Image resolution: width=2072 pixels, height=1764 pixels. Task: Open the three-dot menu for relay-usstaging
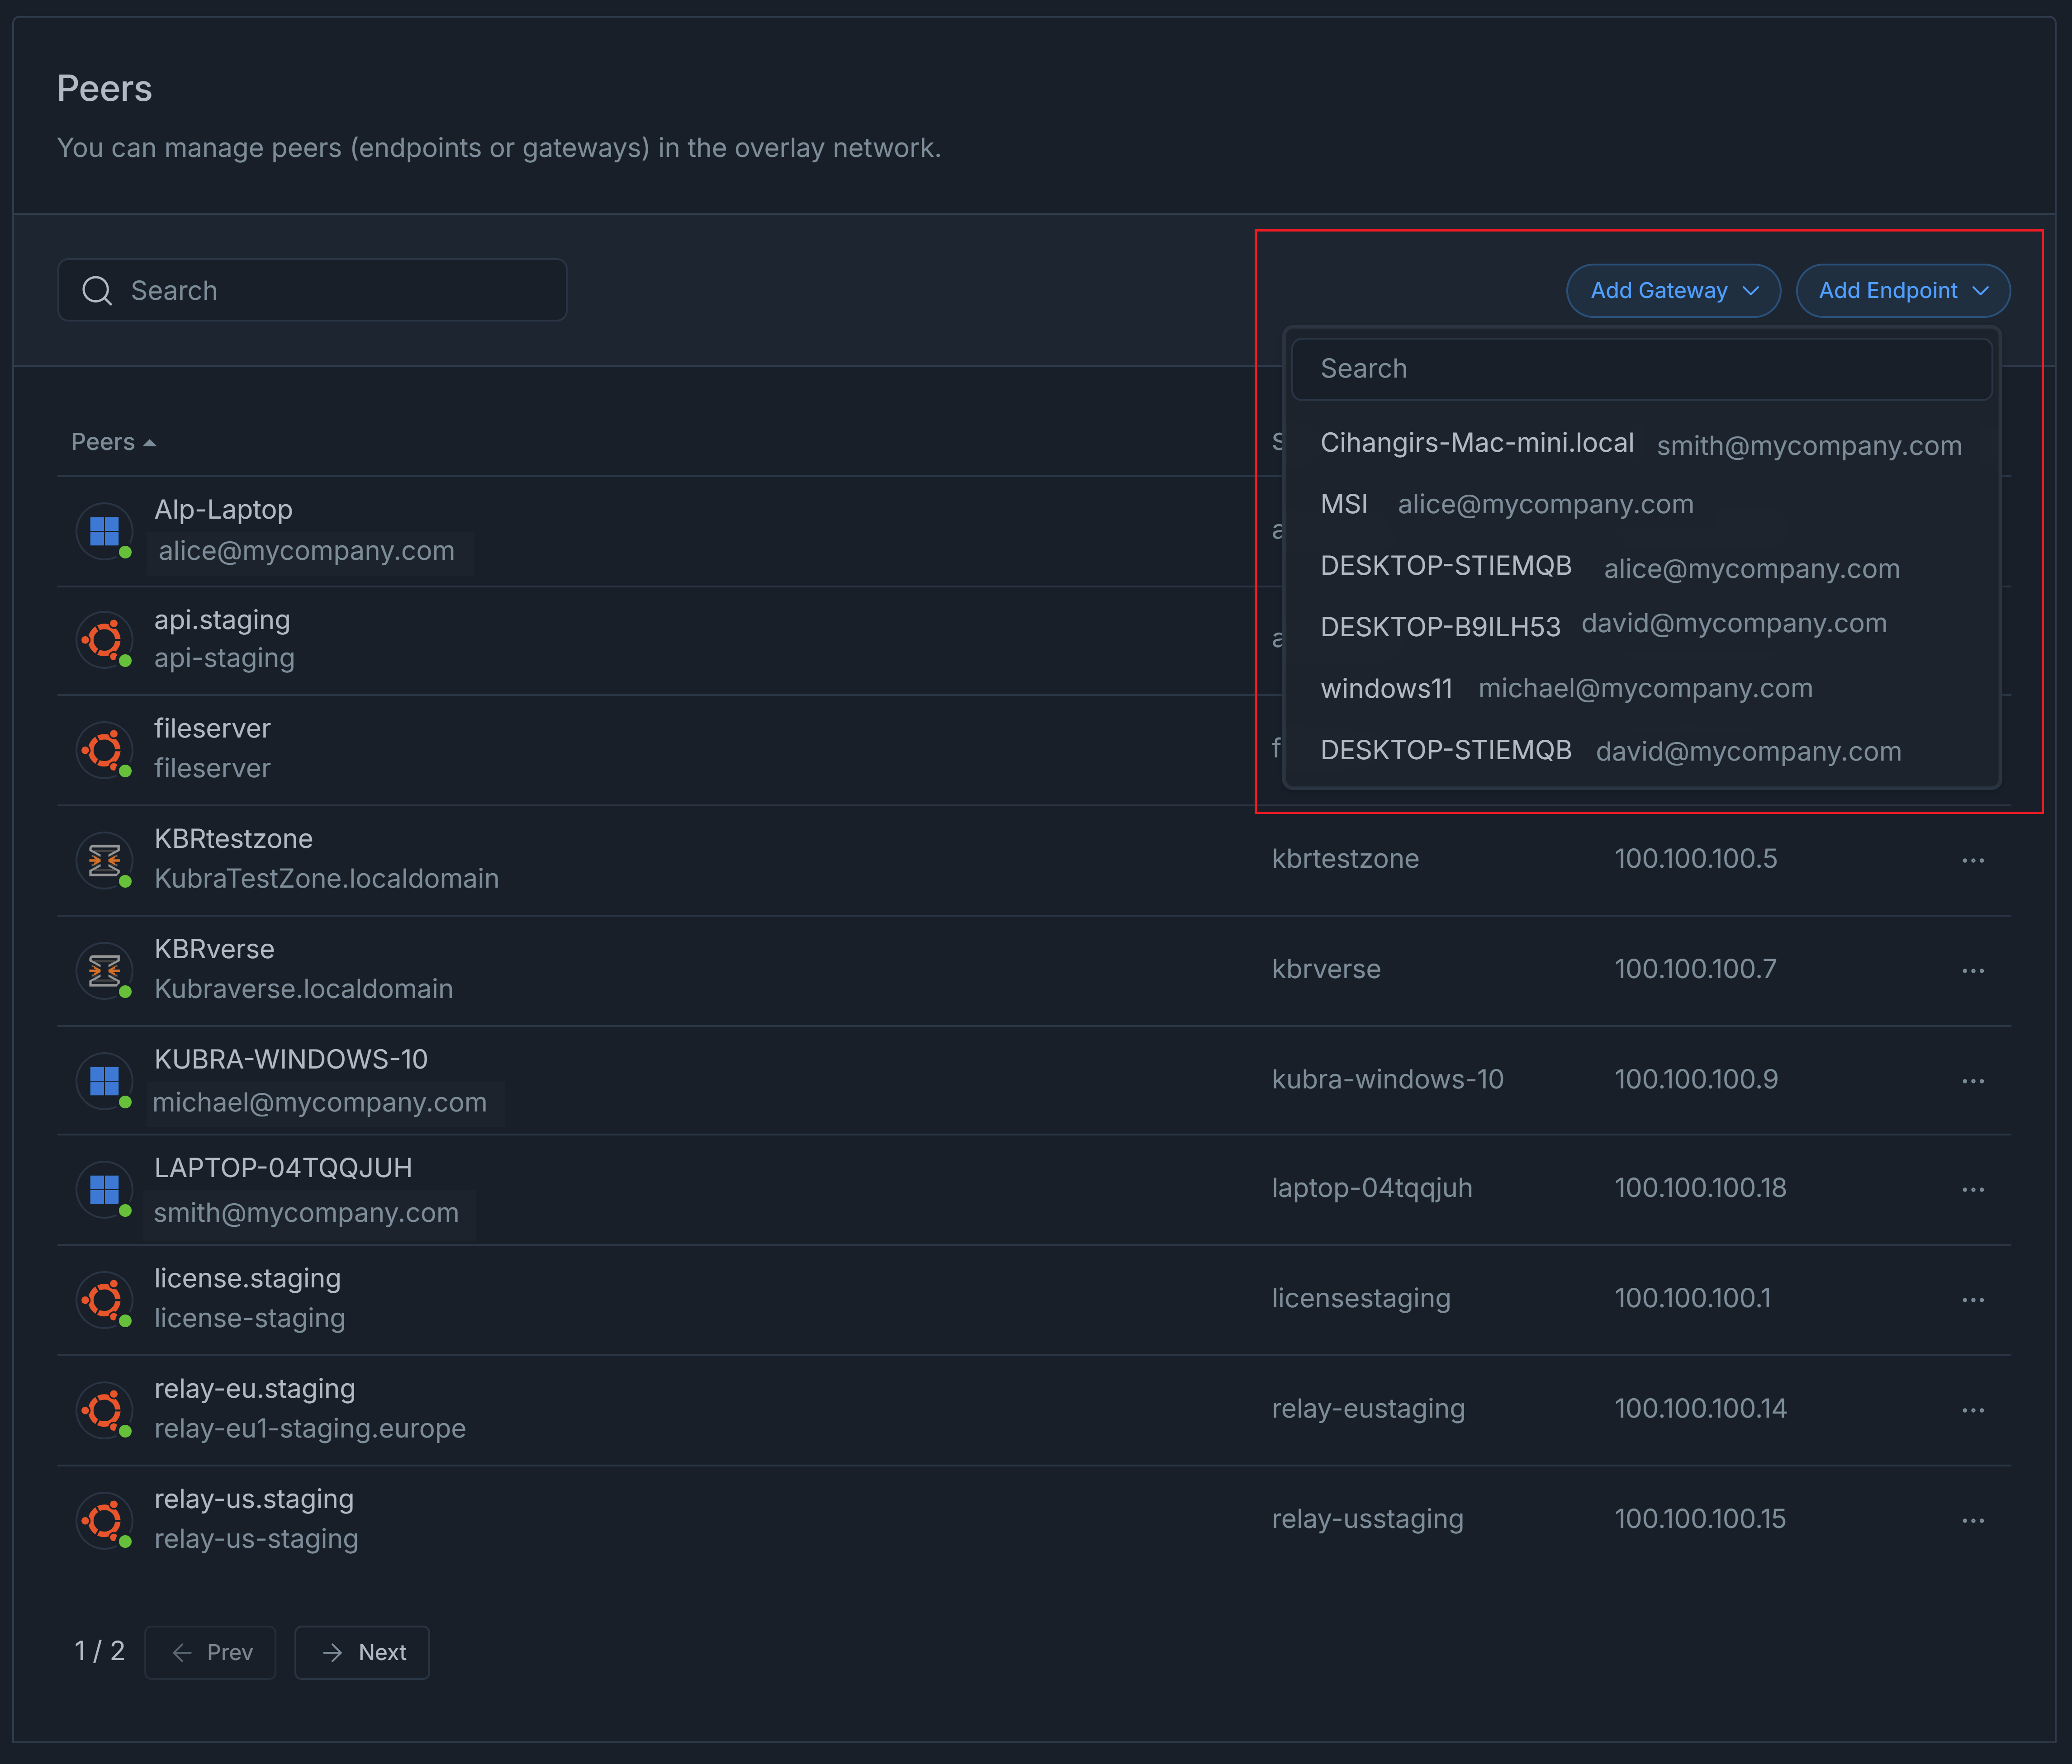click(x=1973, y=1521)
